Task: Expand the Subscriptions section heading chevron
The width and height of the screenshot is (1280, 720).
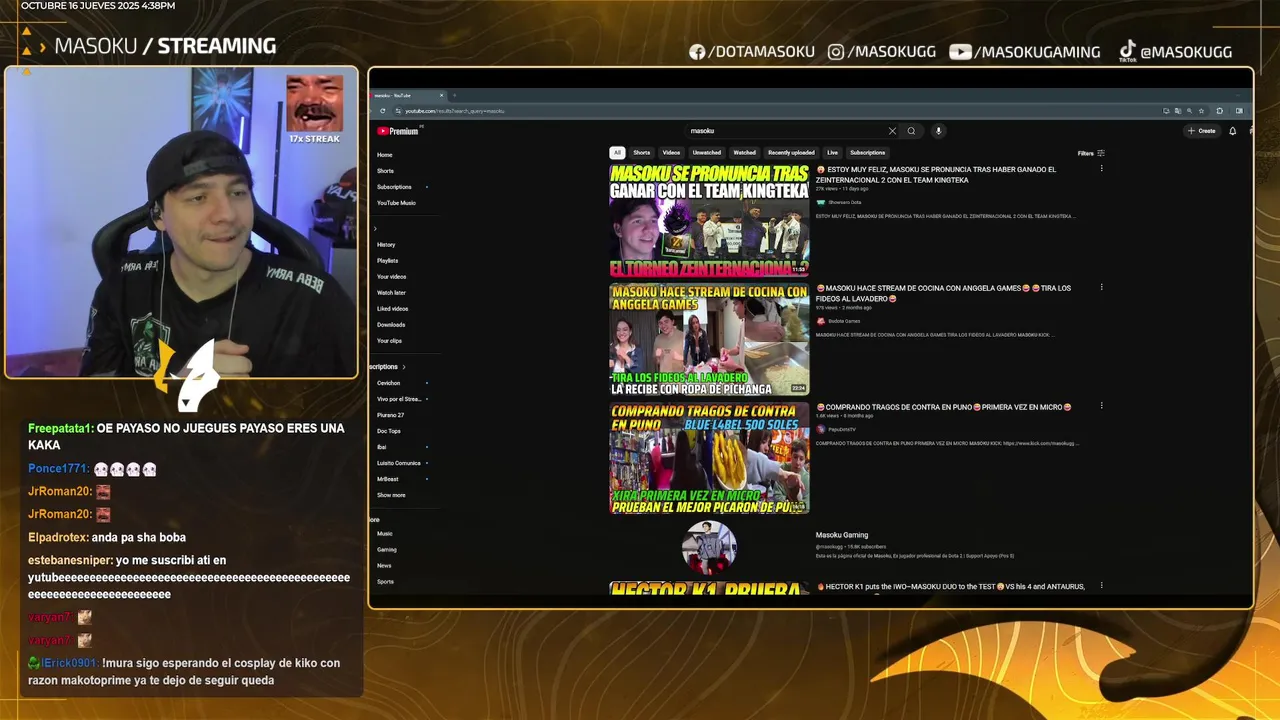Action: coord(403,367)
